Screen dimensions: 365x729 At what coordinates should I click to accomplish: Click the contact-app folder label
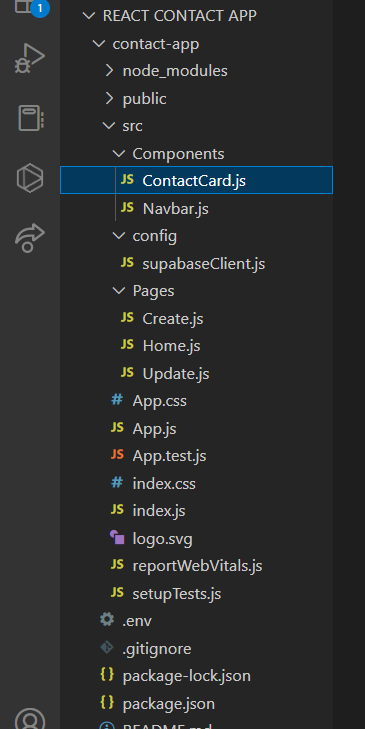(x=156, y=44)
